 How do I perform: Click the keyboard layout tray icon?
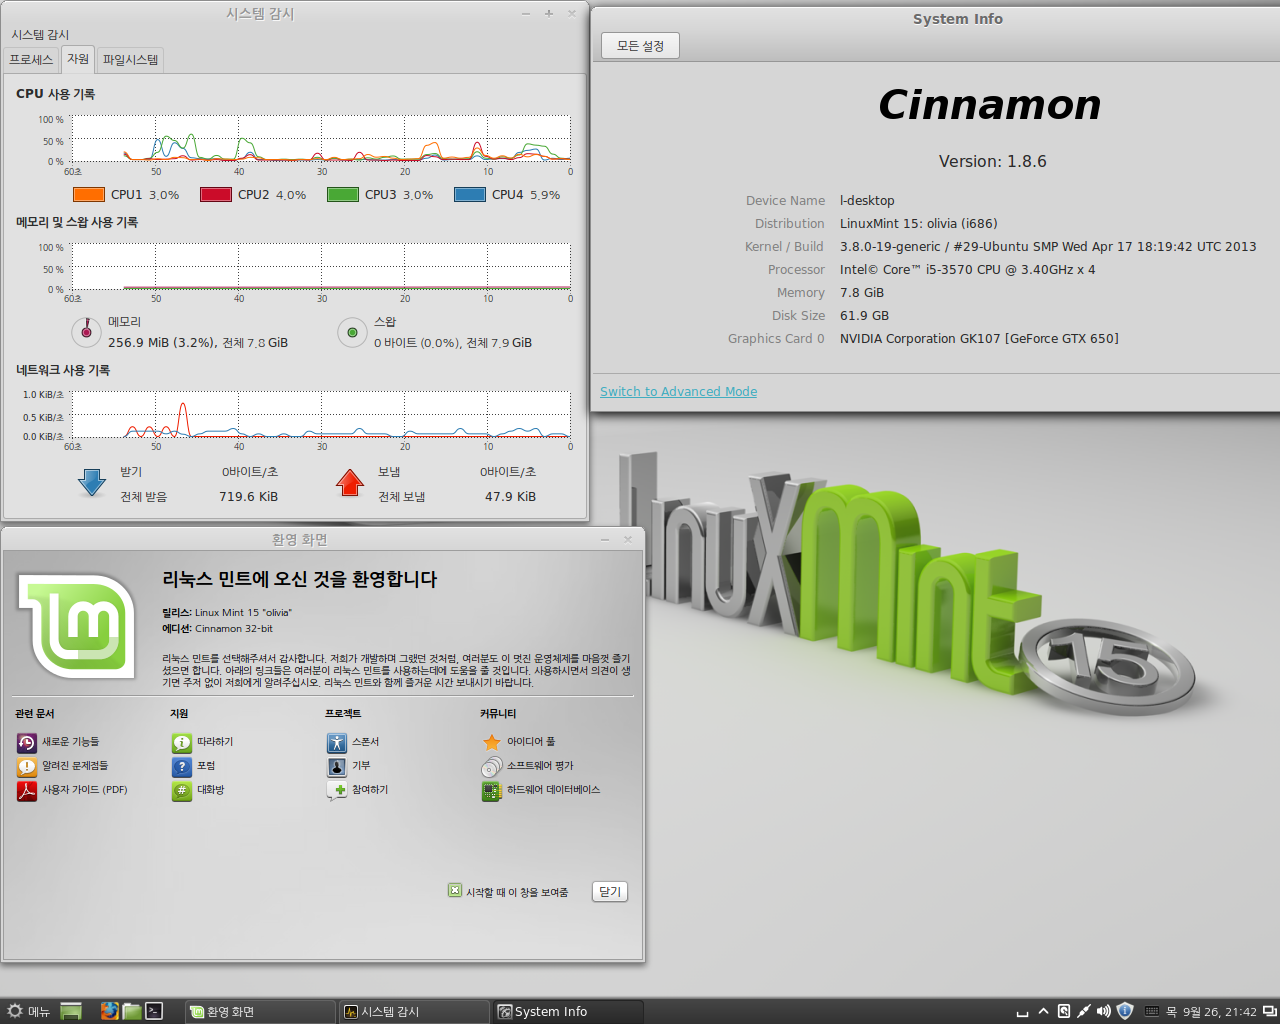(x=1152, y=1011)
